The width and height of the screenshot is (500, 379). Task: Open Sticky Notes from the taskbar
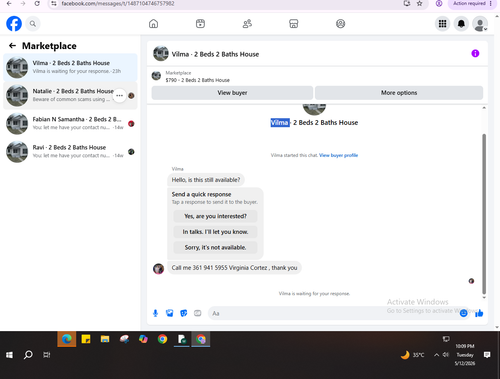86,339
